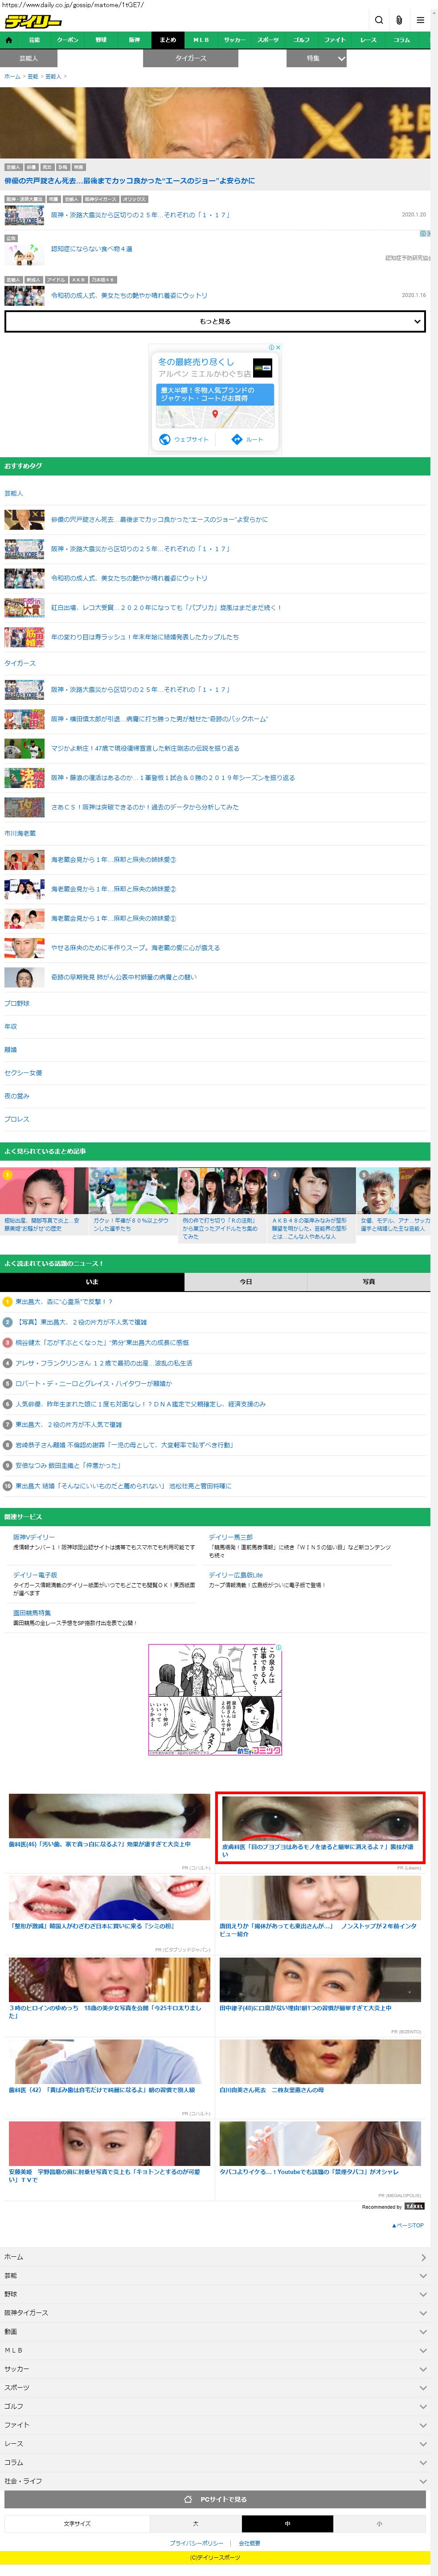Image resolution: width=438 pixels, height=2576 pixels.
Task: Open プライバシーポリシー link
Action: tap(197, 2542)
